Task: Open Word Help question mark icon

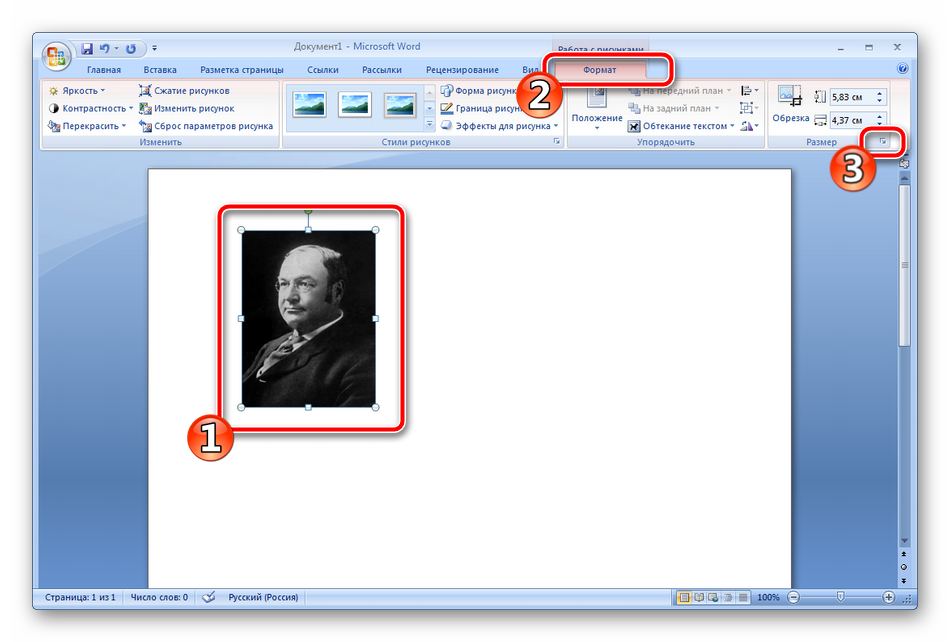Action: [902, 70]
